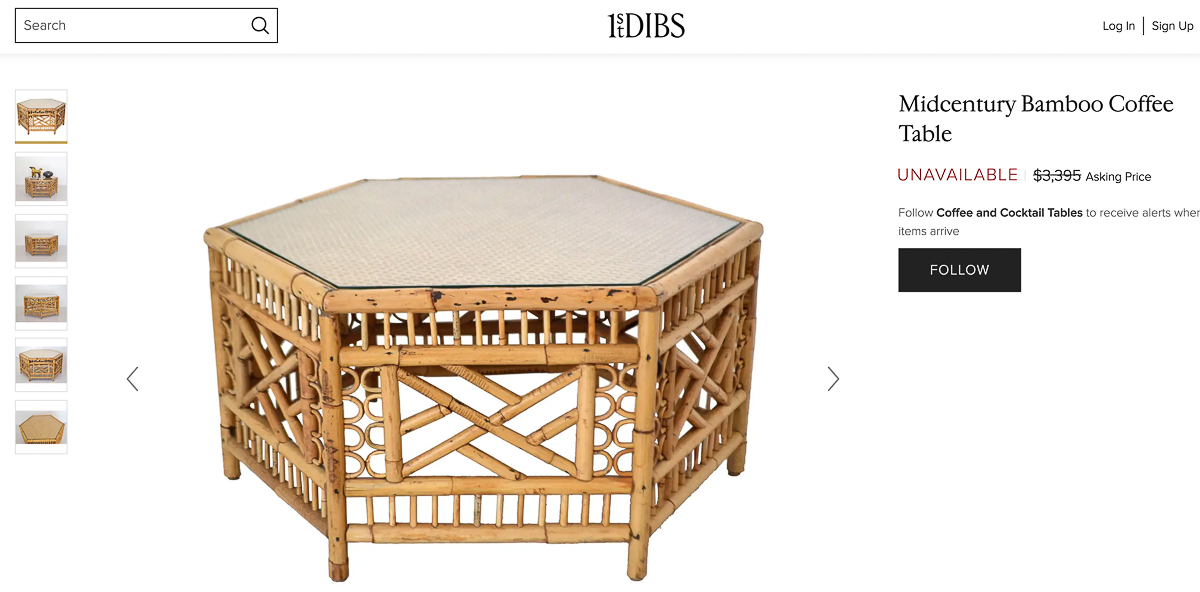Select the first highlighted table thumbnail
This screenshot has width=1200, height=592.
coord(41,116)
